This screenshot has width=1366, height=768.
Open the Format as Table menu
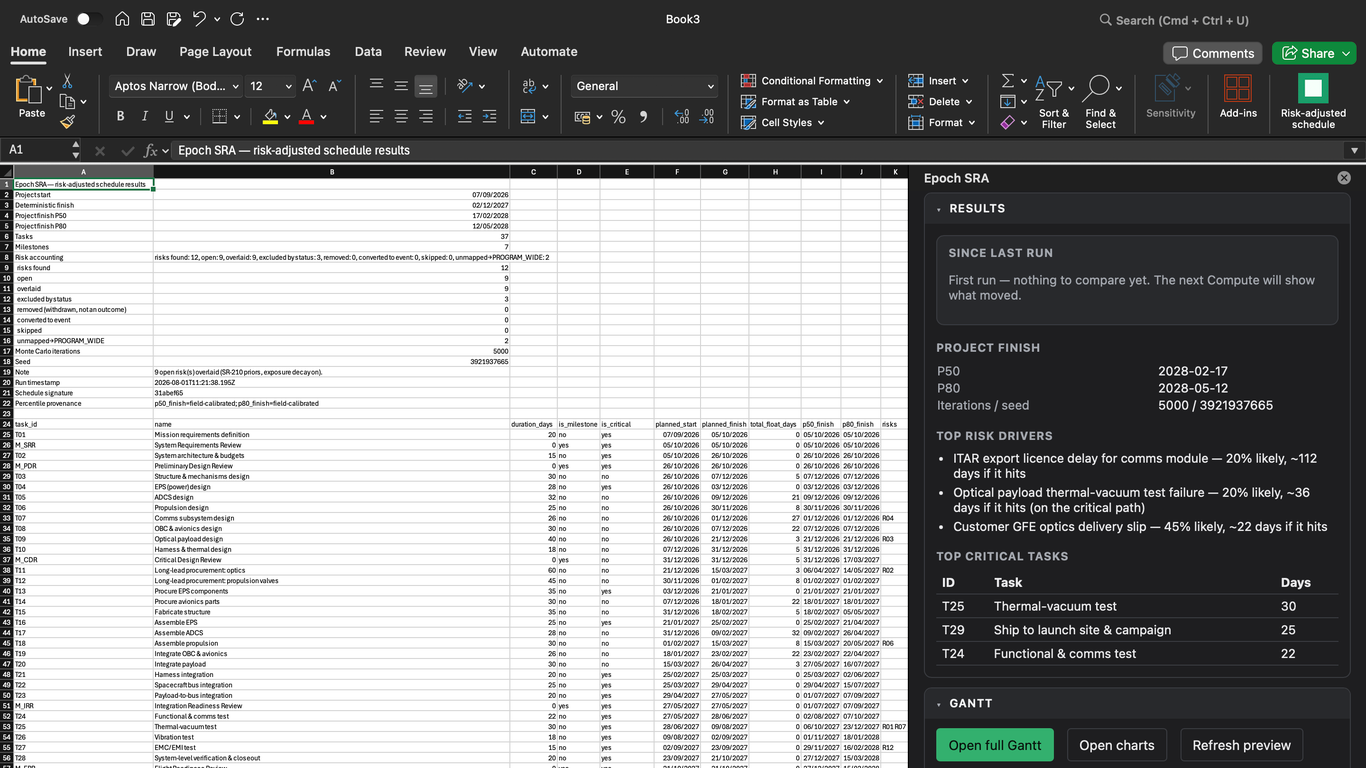coord(796,102)
